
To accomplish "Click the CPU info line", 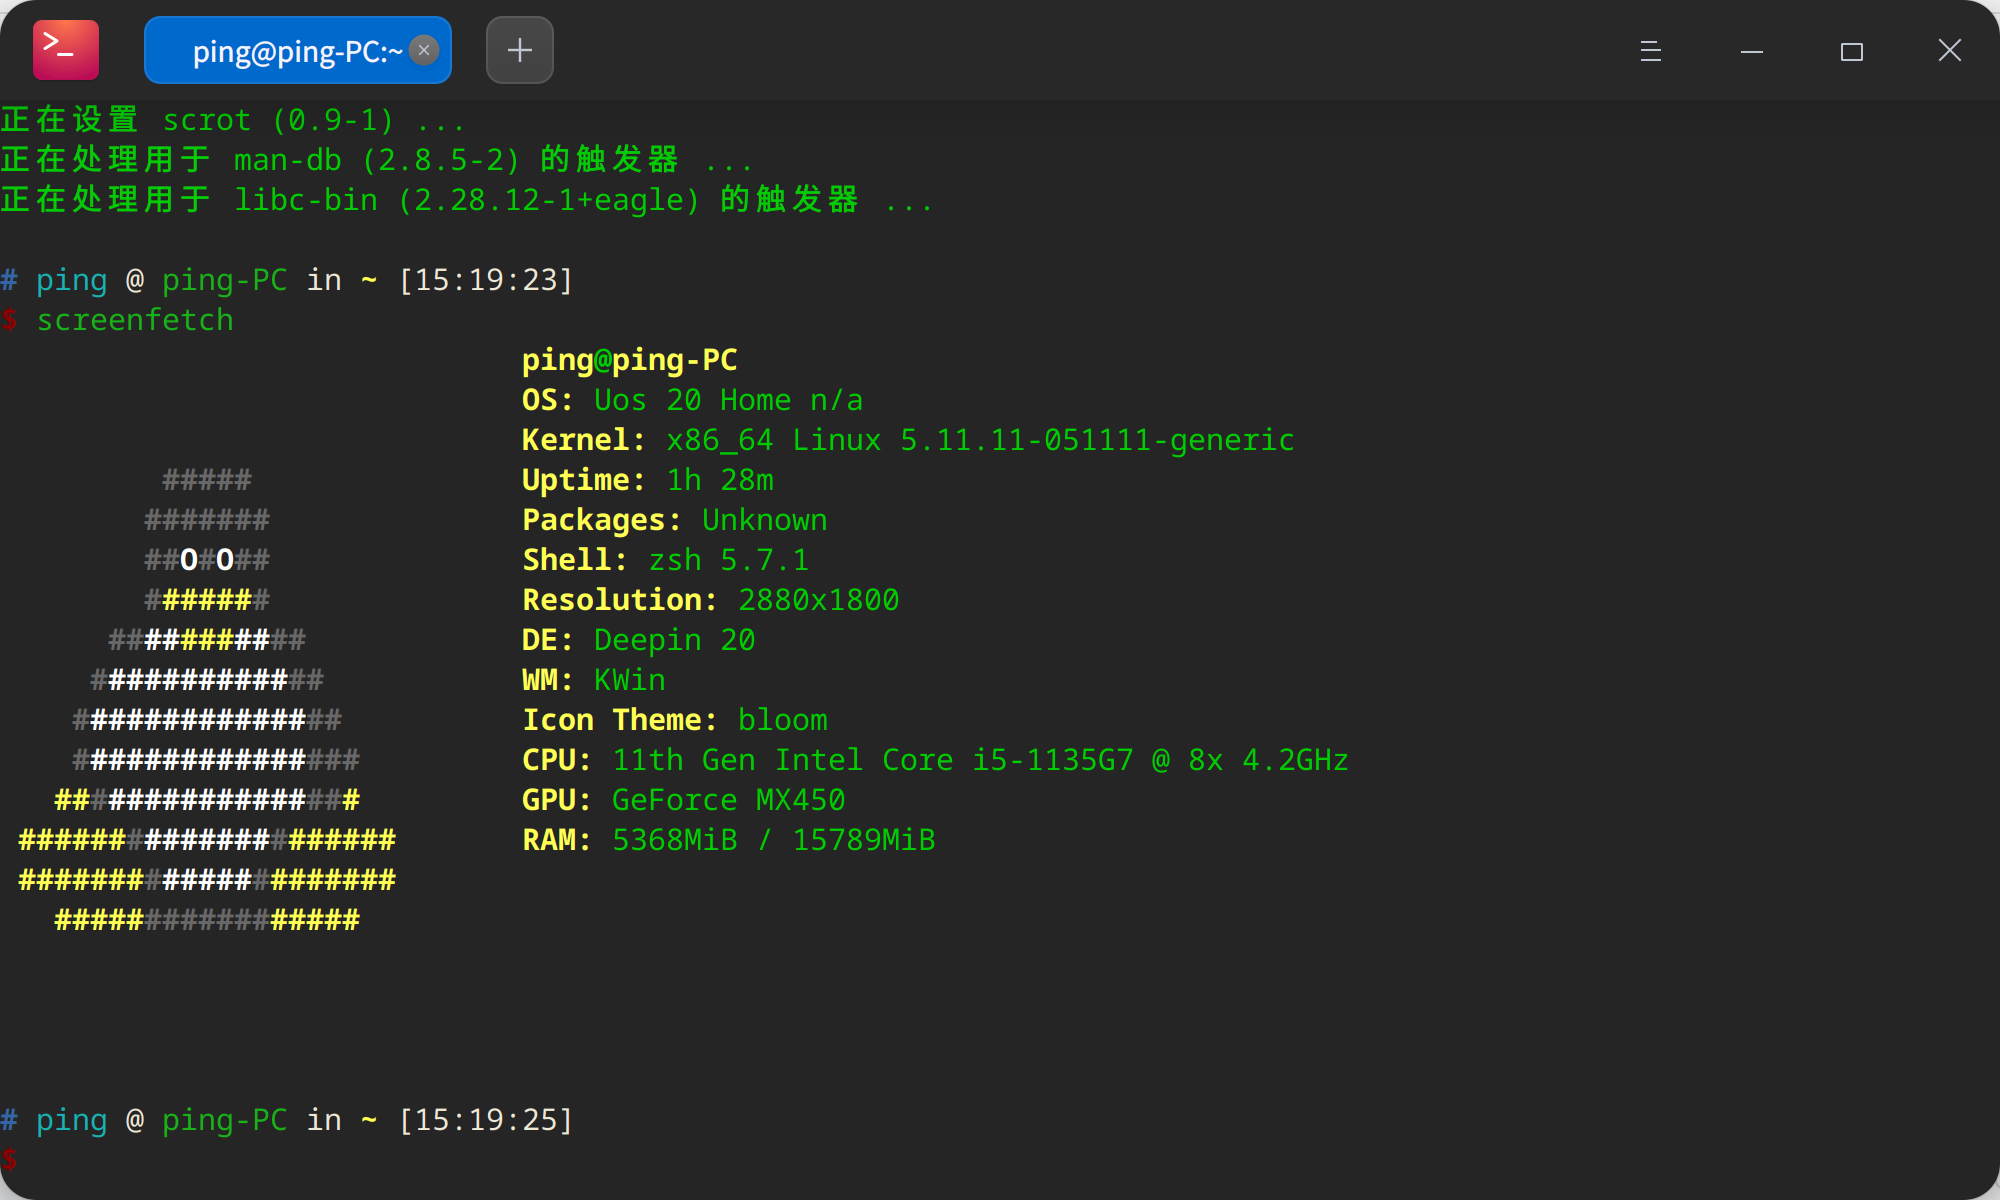I will (x=934, y=760).
